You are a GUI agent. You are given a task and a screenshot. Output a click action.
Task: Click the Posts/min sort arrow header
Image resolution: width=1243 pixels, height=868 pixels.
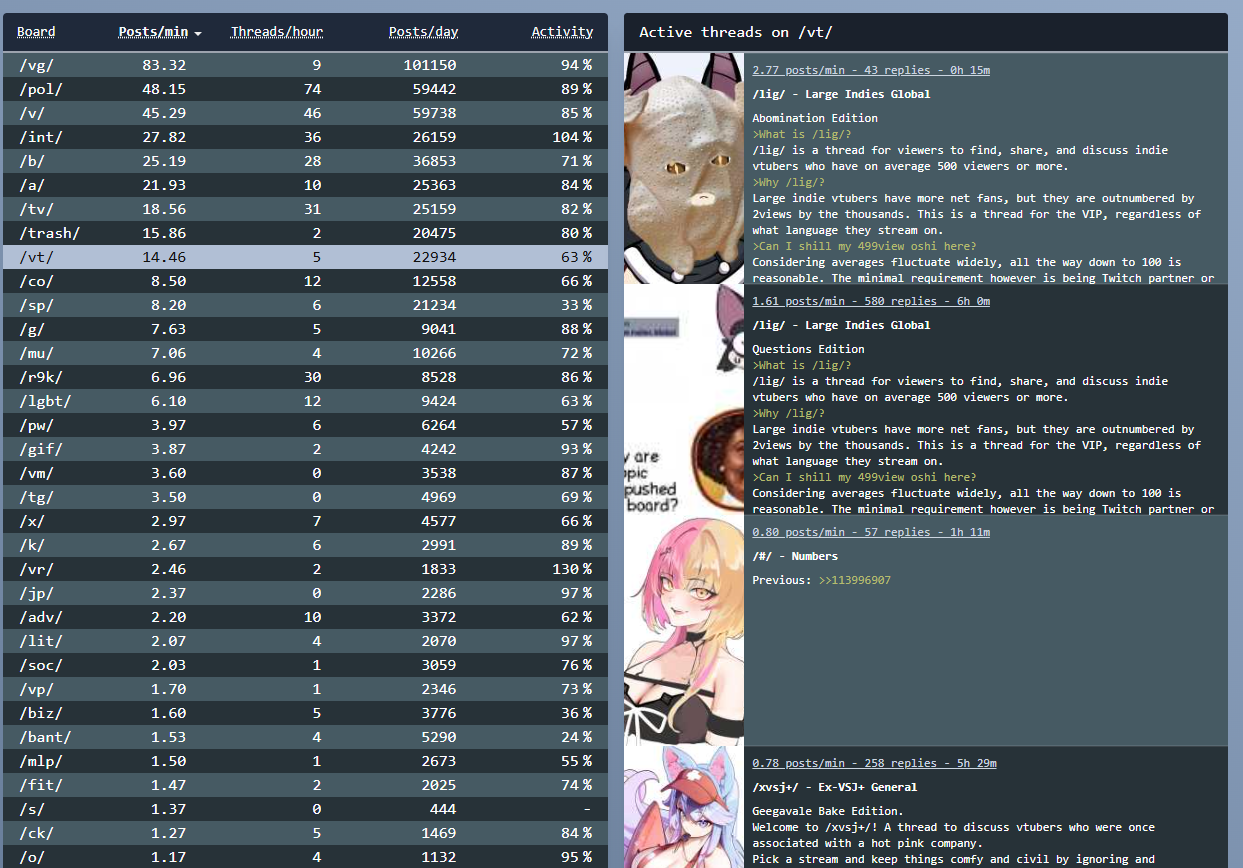point(160,32)
